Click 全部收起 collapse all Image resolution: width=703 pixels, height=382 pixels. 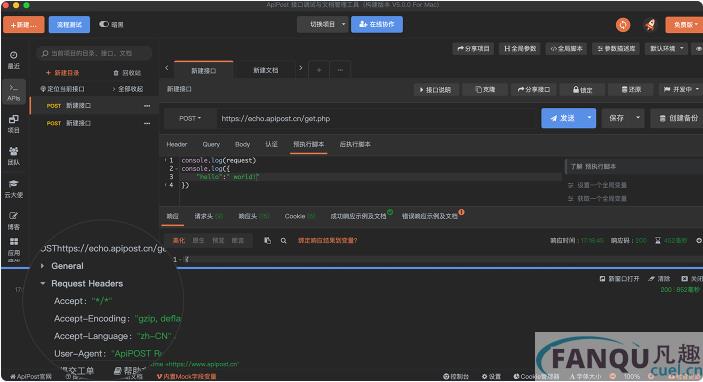point(128,89)
